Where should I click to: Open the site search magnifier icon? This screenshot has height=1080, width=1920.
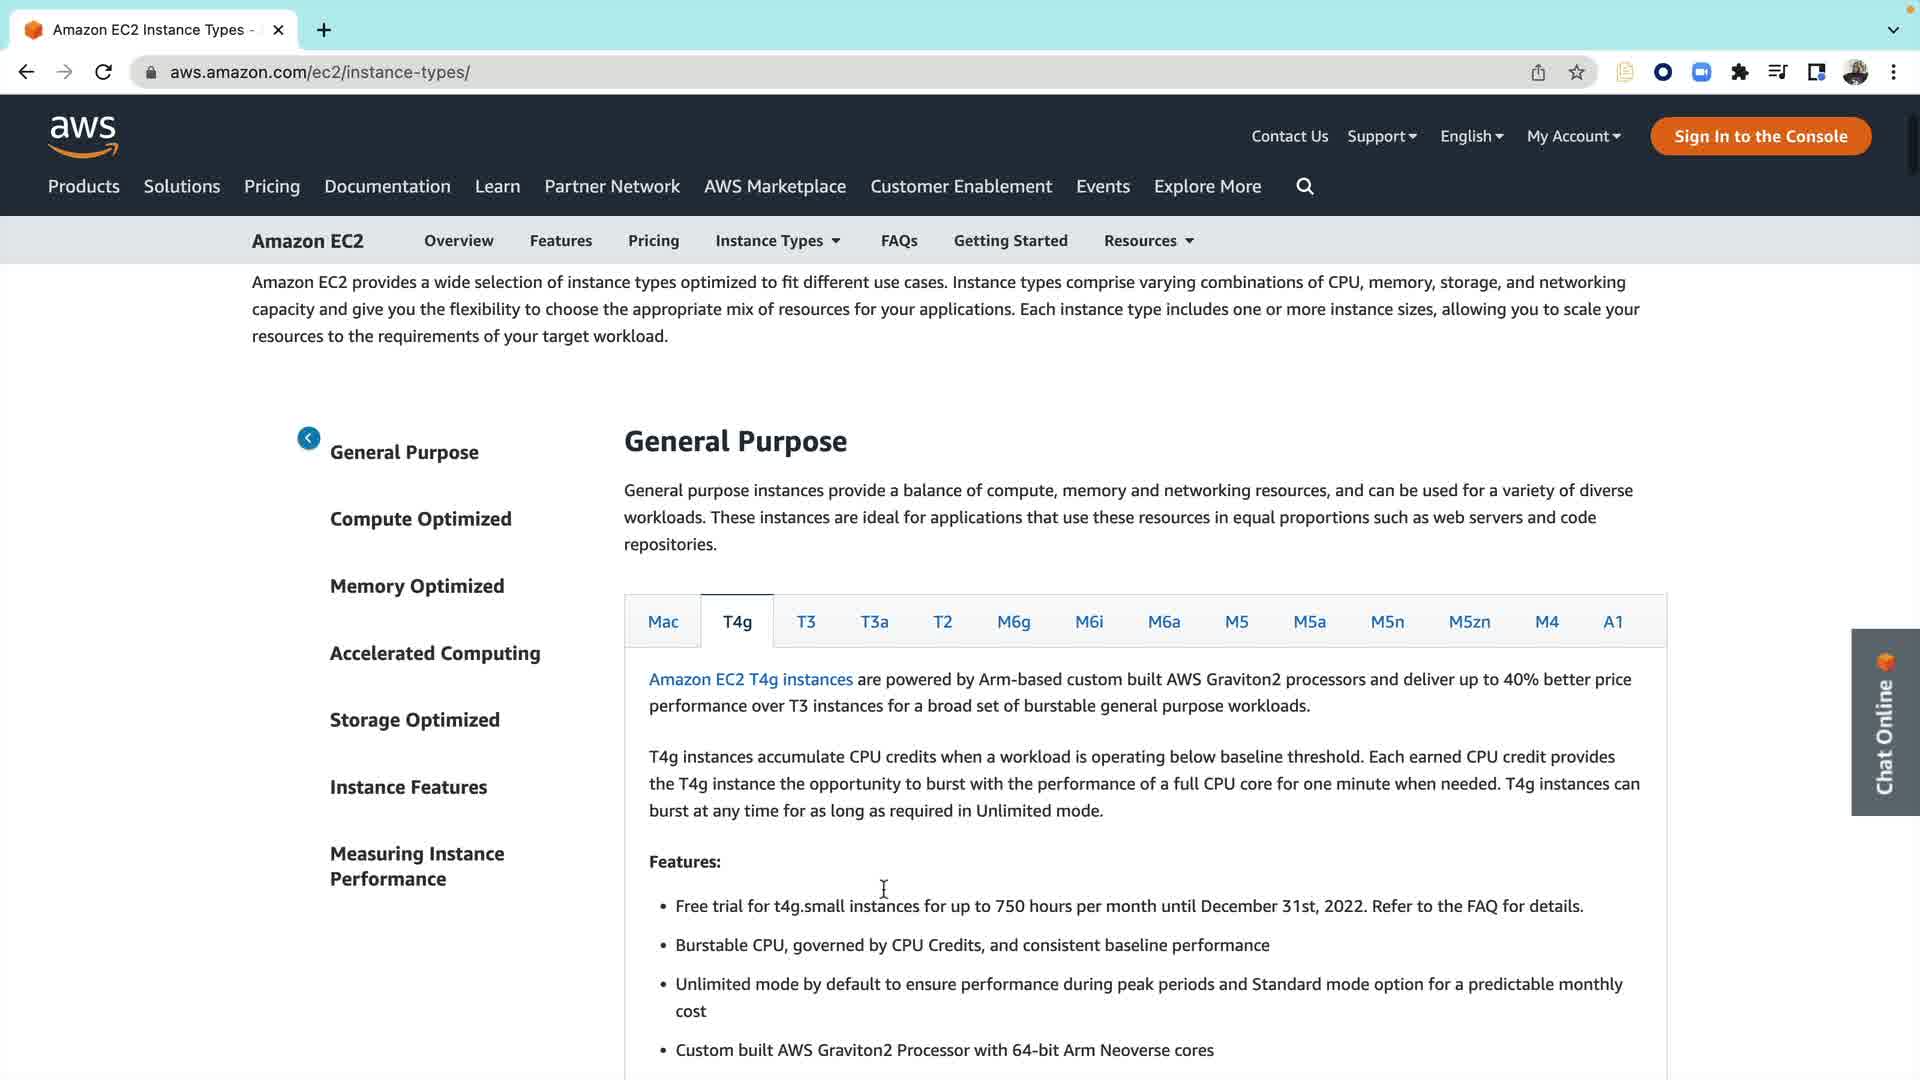tap(1304, 186)
